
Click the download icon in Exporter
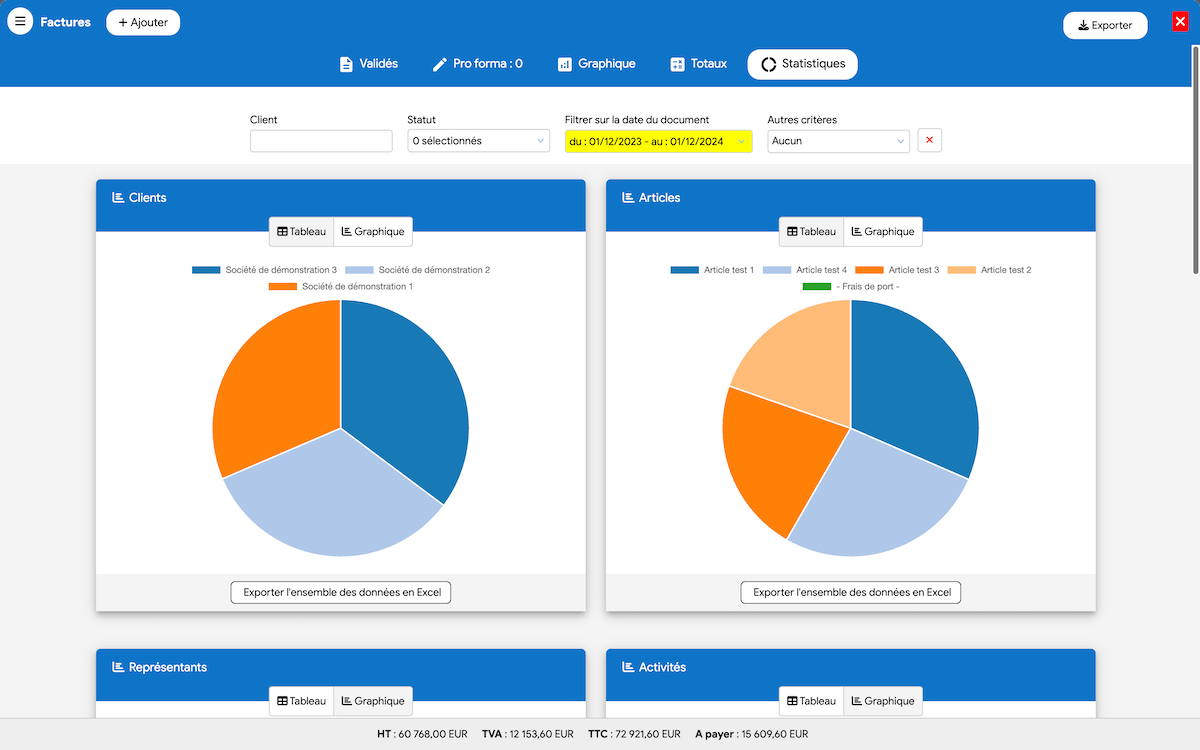pos(1083,25)
